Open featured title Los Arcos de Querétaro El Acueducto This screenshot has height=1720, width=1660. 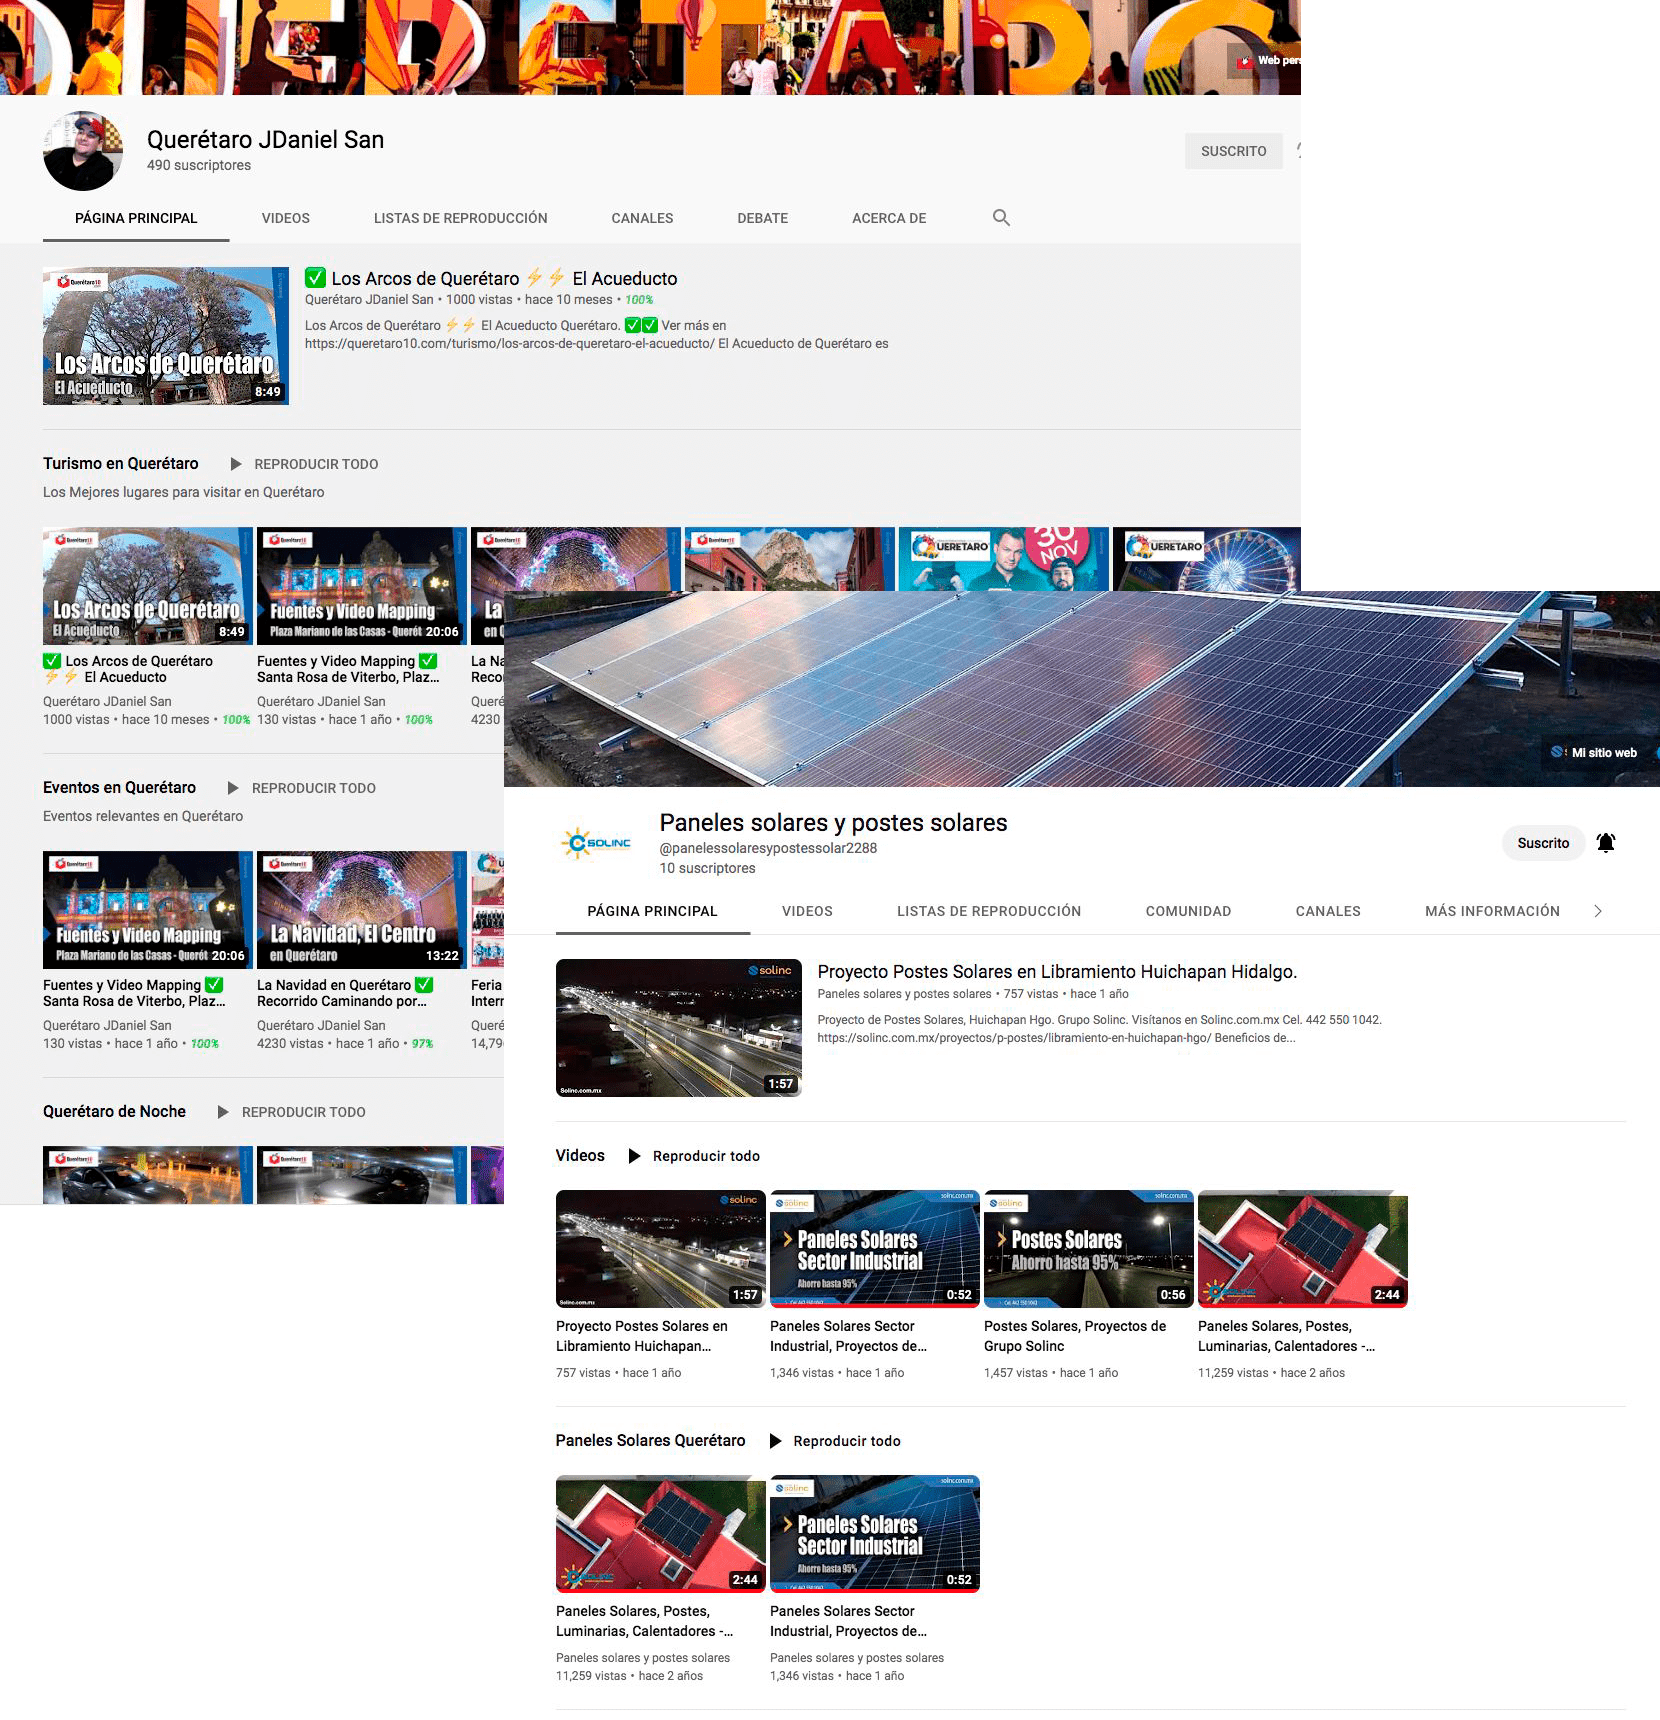point(491,278)
